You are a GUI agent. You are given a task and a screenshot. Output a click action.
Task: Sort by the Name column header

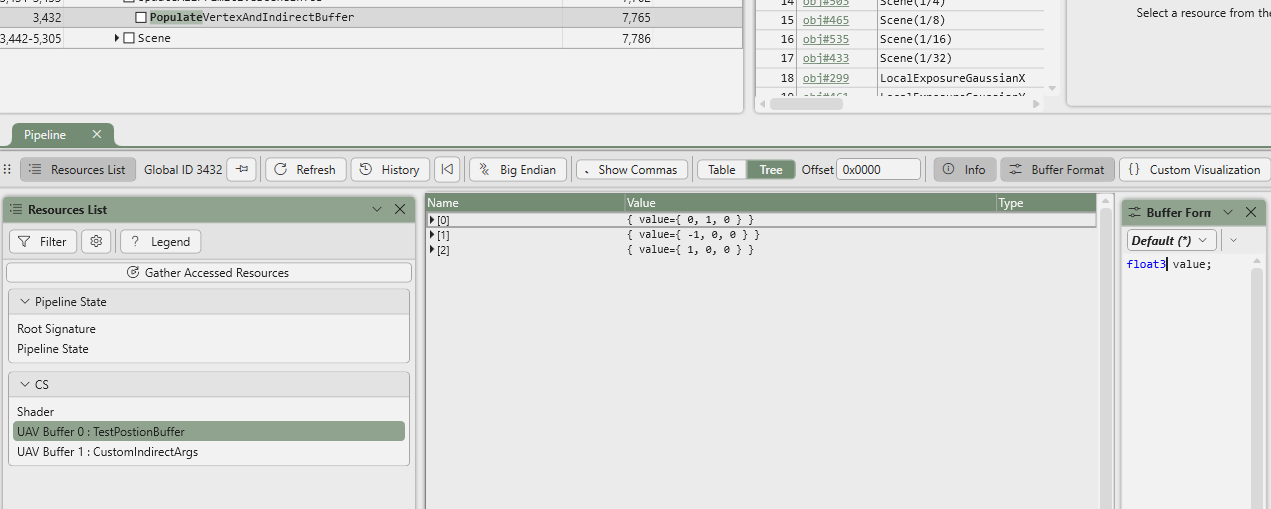[x=525, y=203]
